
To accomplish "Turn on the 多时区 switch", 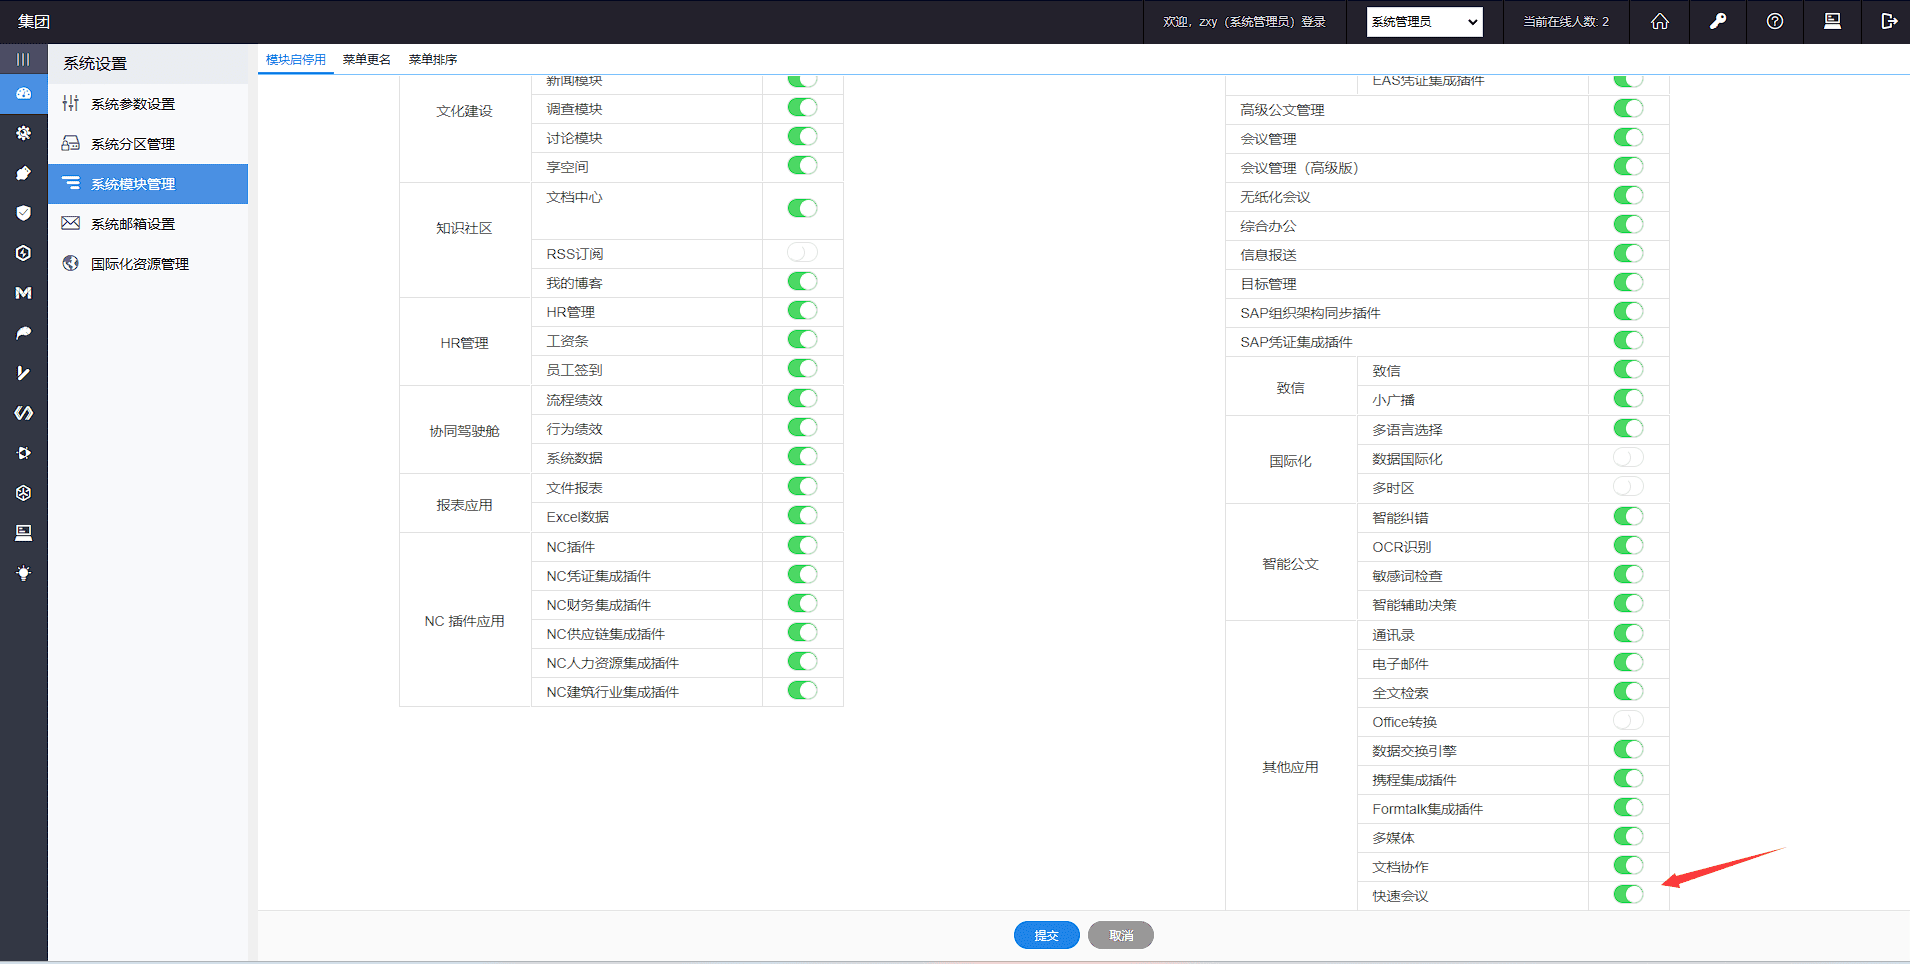I will pos(1628,486).
